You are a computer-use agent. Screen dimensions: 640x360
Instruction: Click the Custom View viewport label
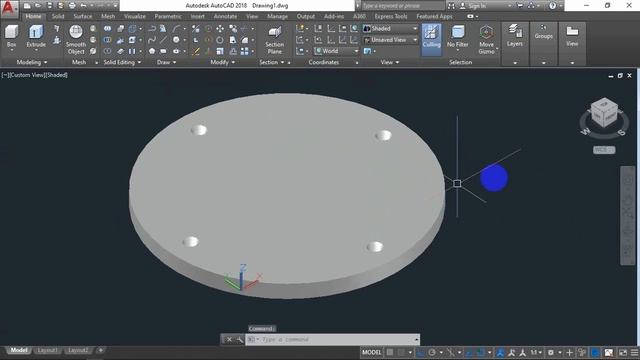26,75
